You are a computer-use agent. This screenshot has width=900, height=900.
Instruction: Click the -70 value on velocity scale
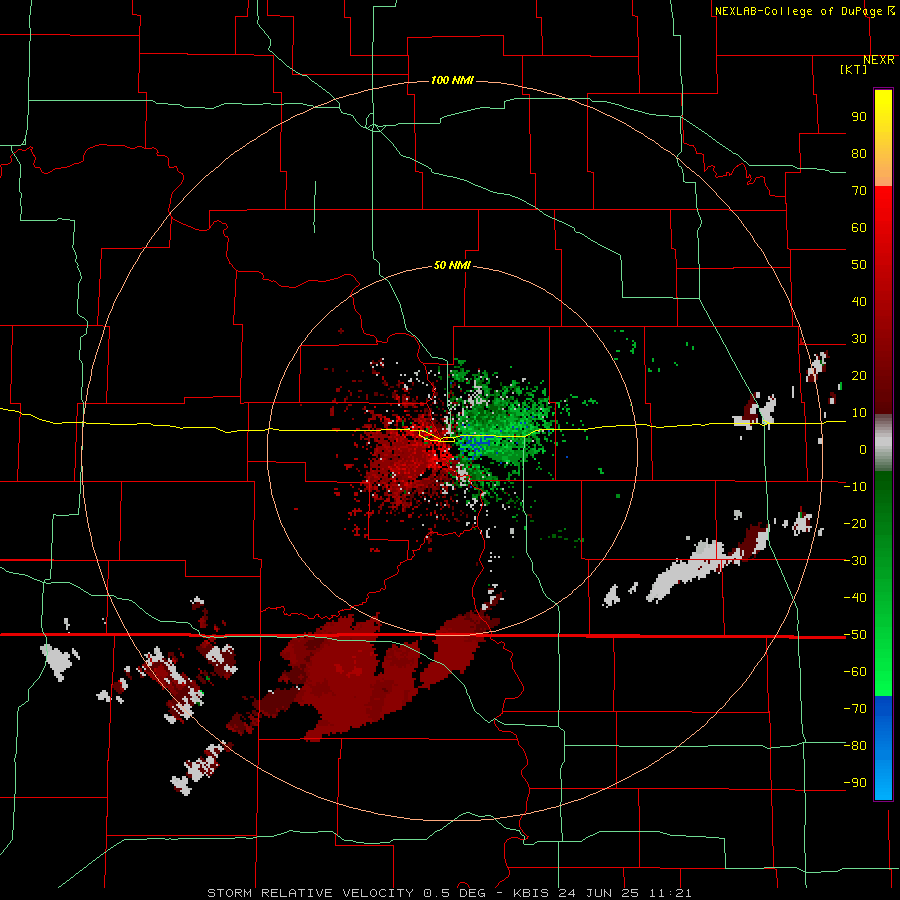[x=855, y=709]
